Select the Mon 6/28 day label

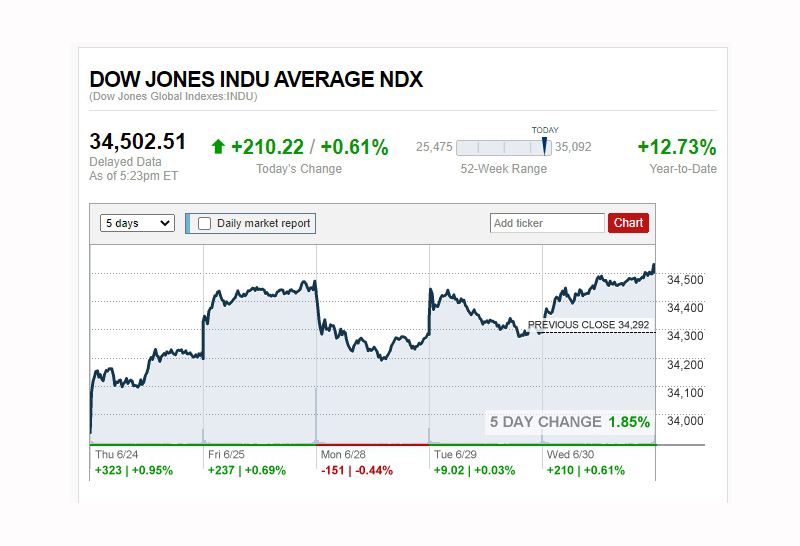pos(342,454)
